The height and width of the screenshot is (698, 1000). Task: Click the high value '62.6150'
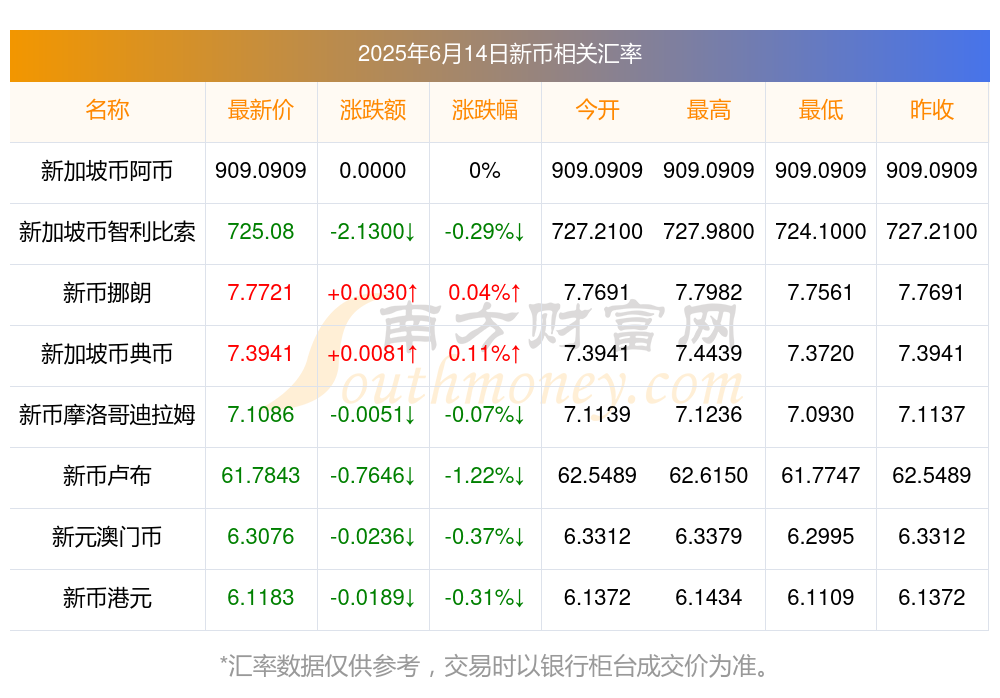click(x=709, y=475)
